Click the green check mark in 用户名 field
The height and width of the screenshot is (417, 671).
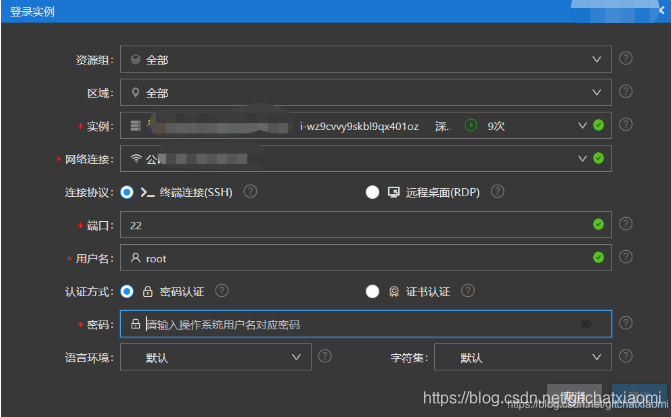click(x=599, y=257)
